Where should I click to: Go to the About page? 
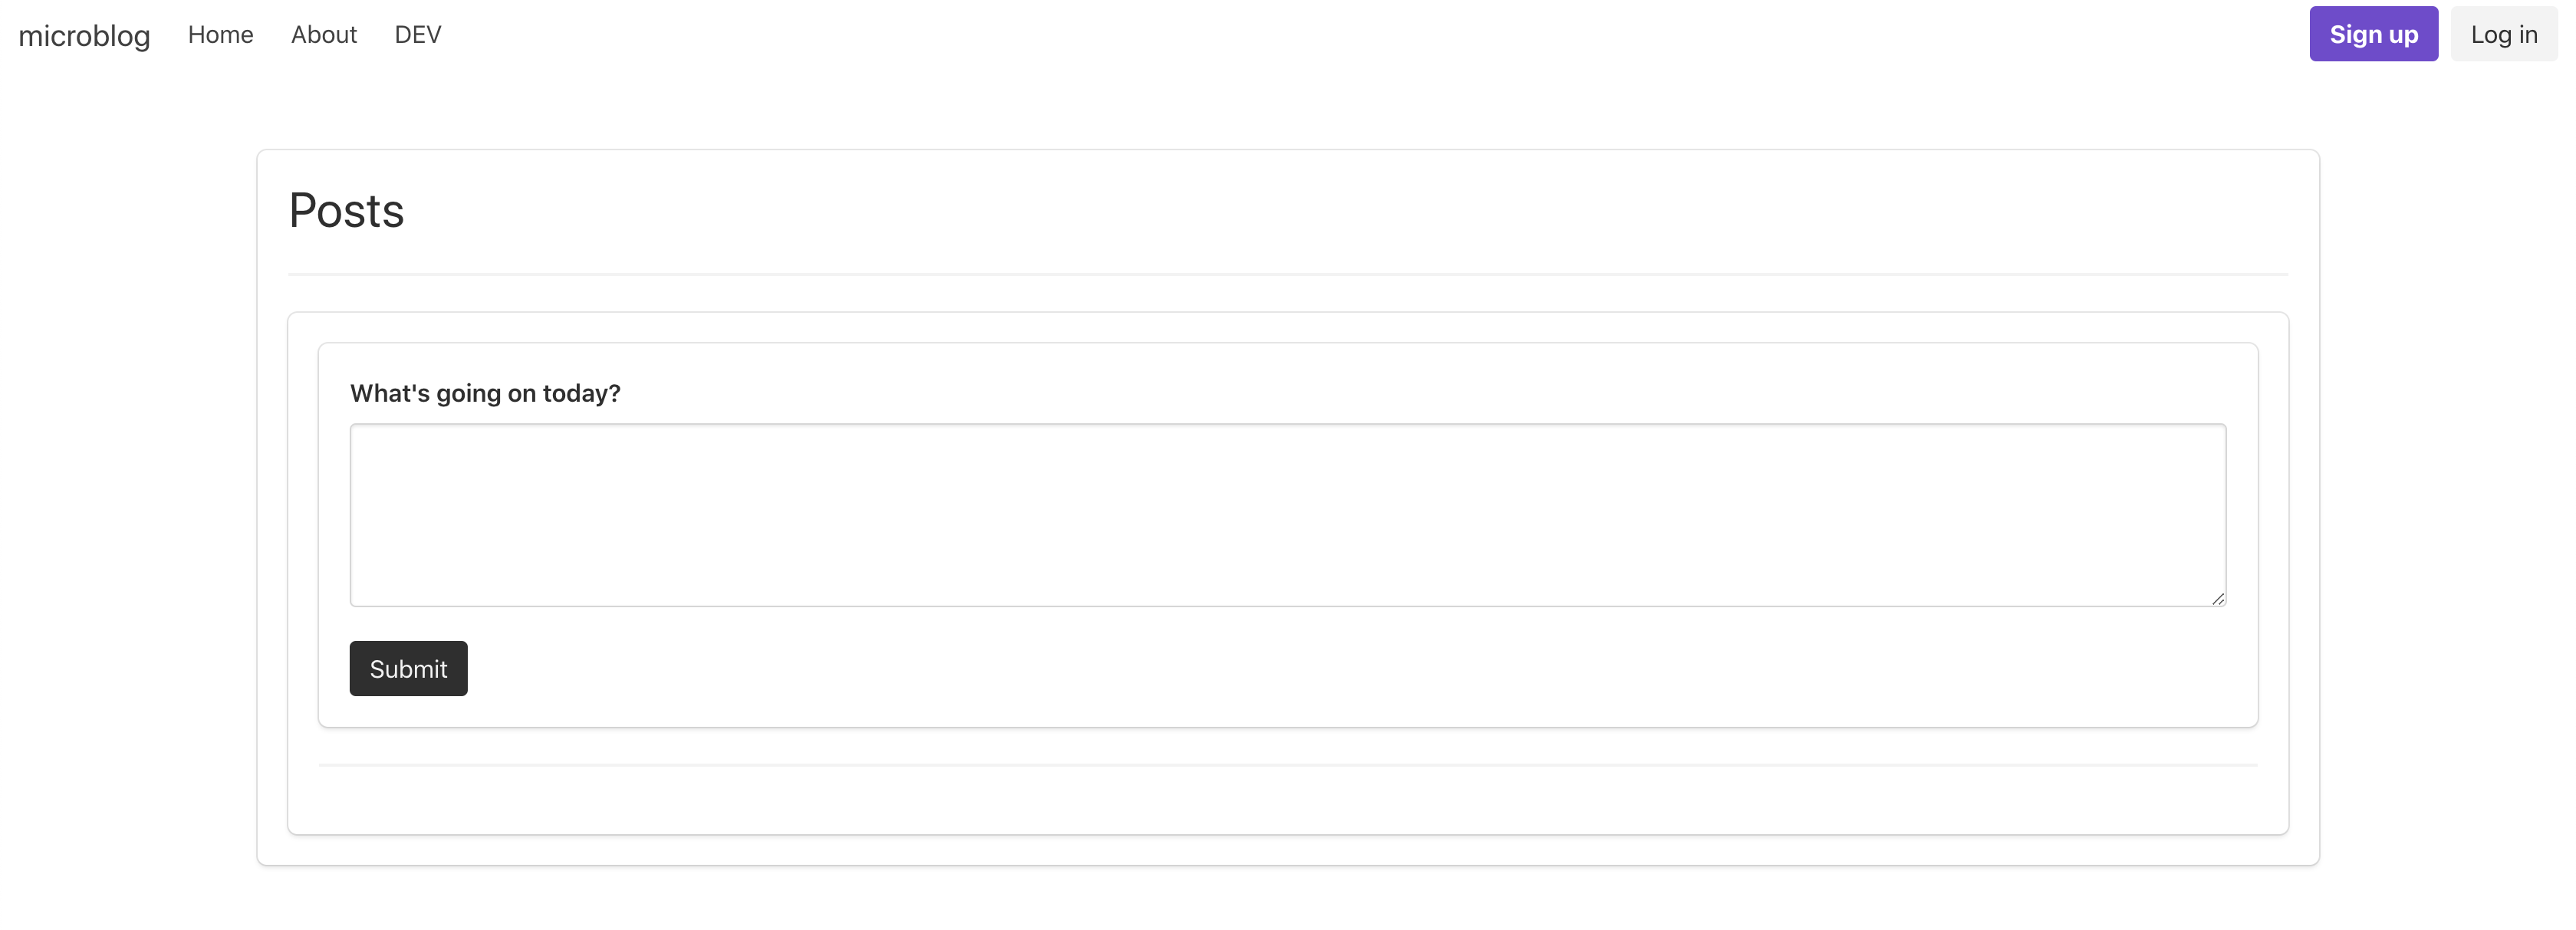click(323, 35)
